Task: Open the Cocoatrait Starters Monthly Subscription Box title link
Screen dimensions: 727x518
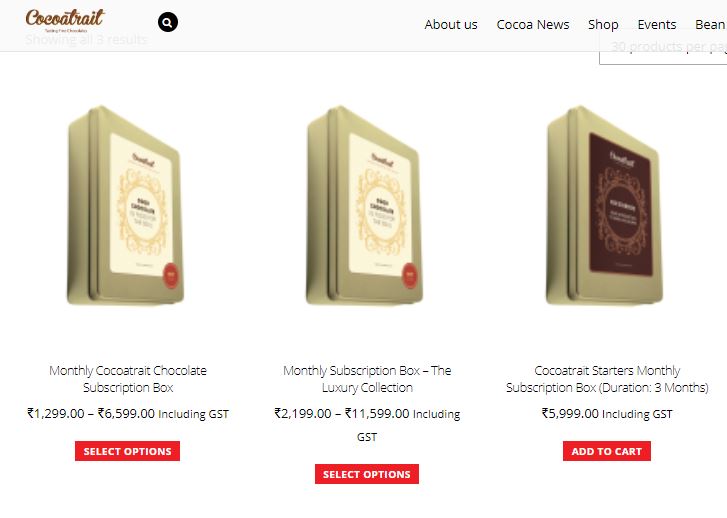Action: [607, 379]
